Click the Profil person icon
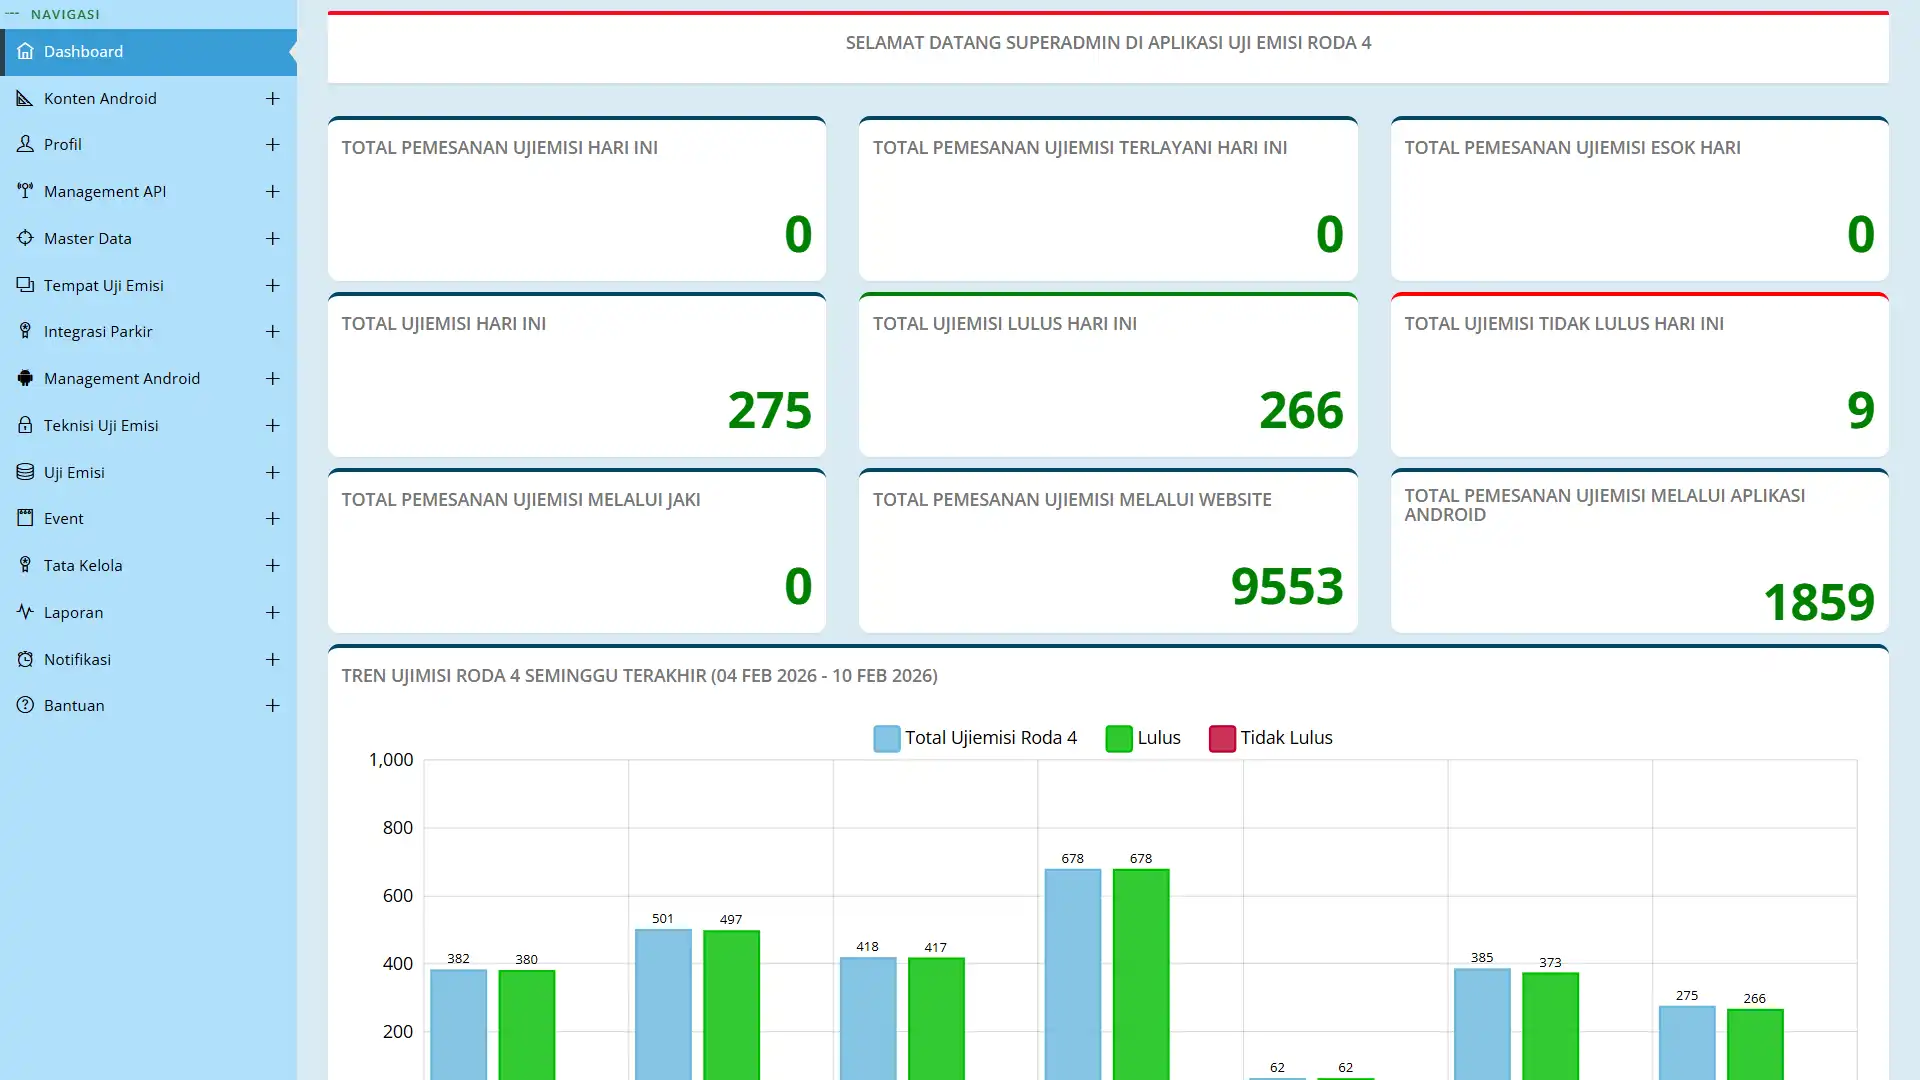The image size is (1920, 1080). 25,144
